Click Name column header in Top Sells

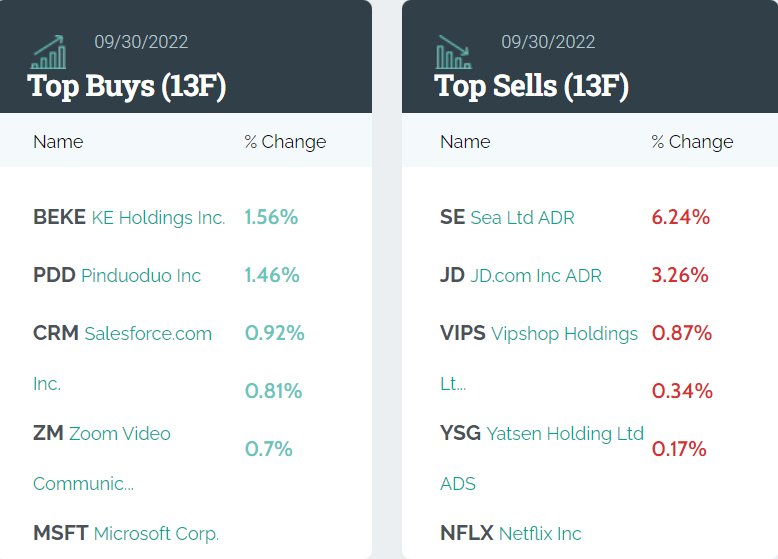[465, 141]
